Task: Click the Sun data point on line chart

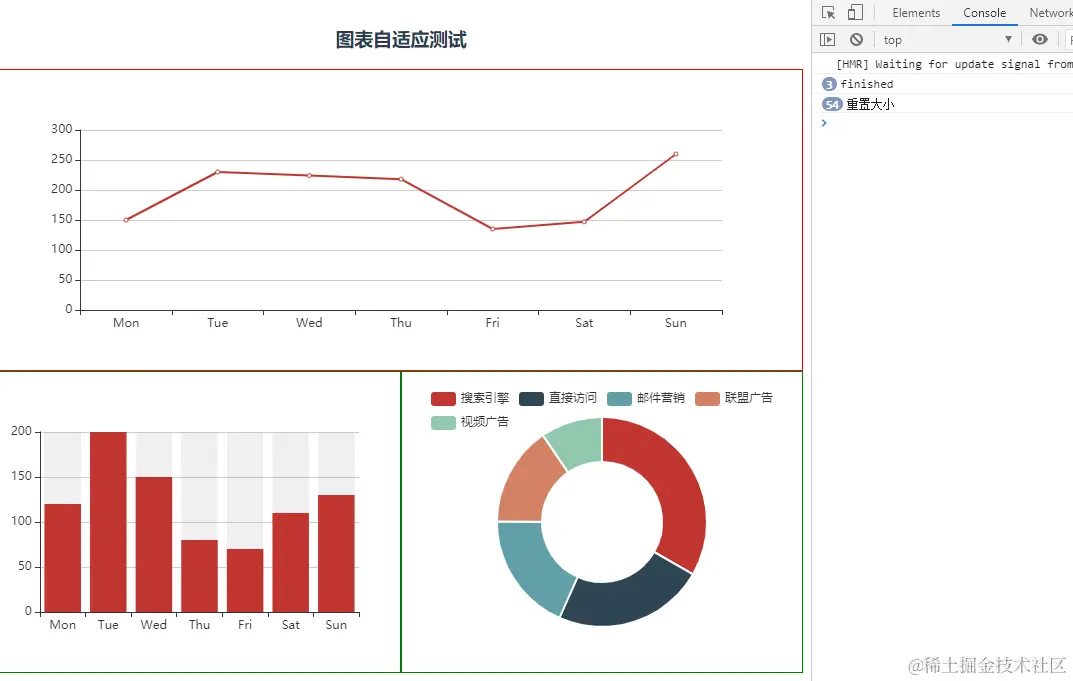Action: 675,154
